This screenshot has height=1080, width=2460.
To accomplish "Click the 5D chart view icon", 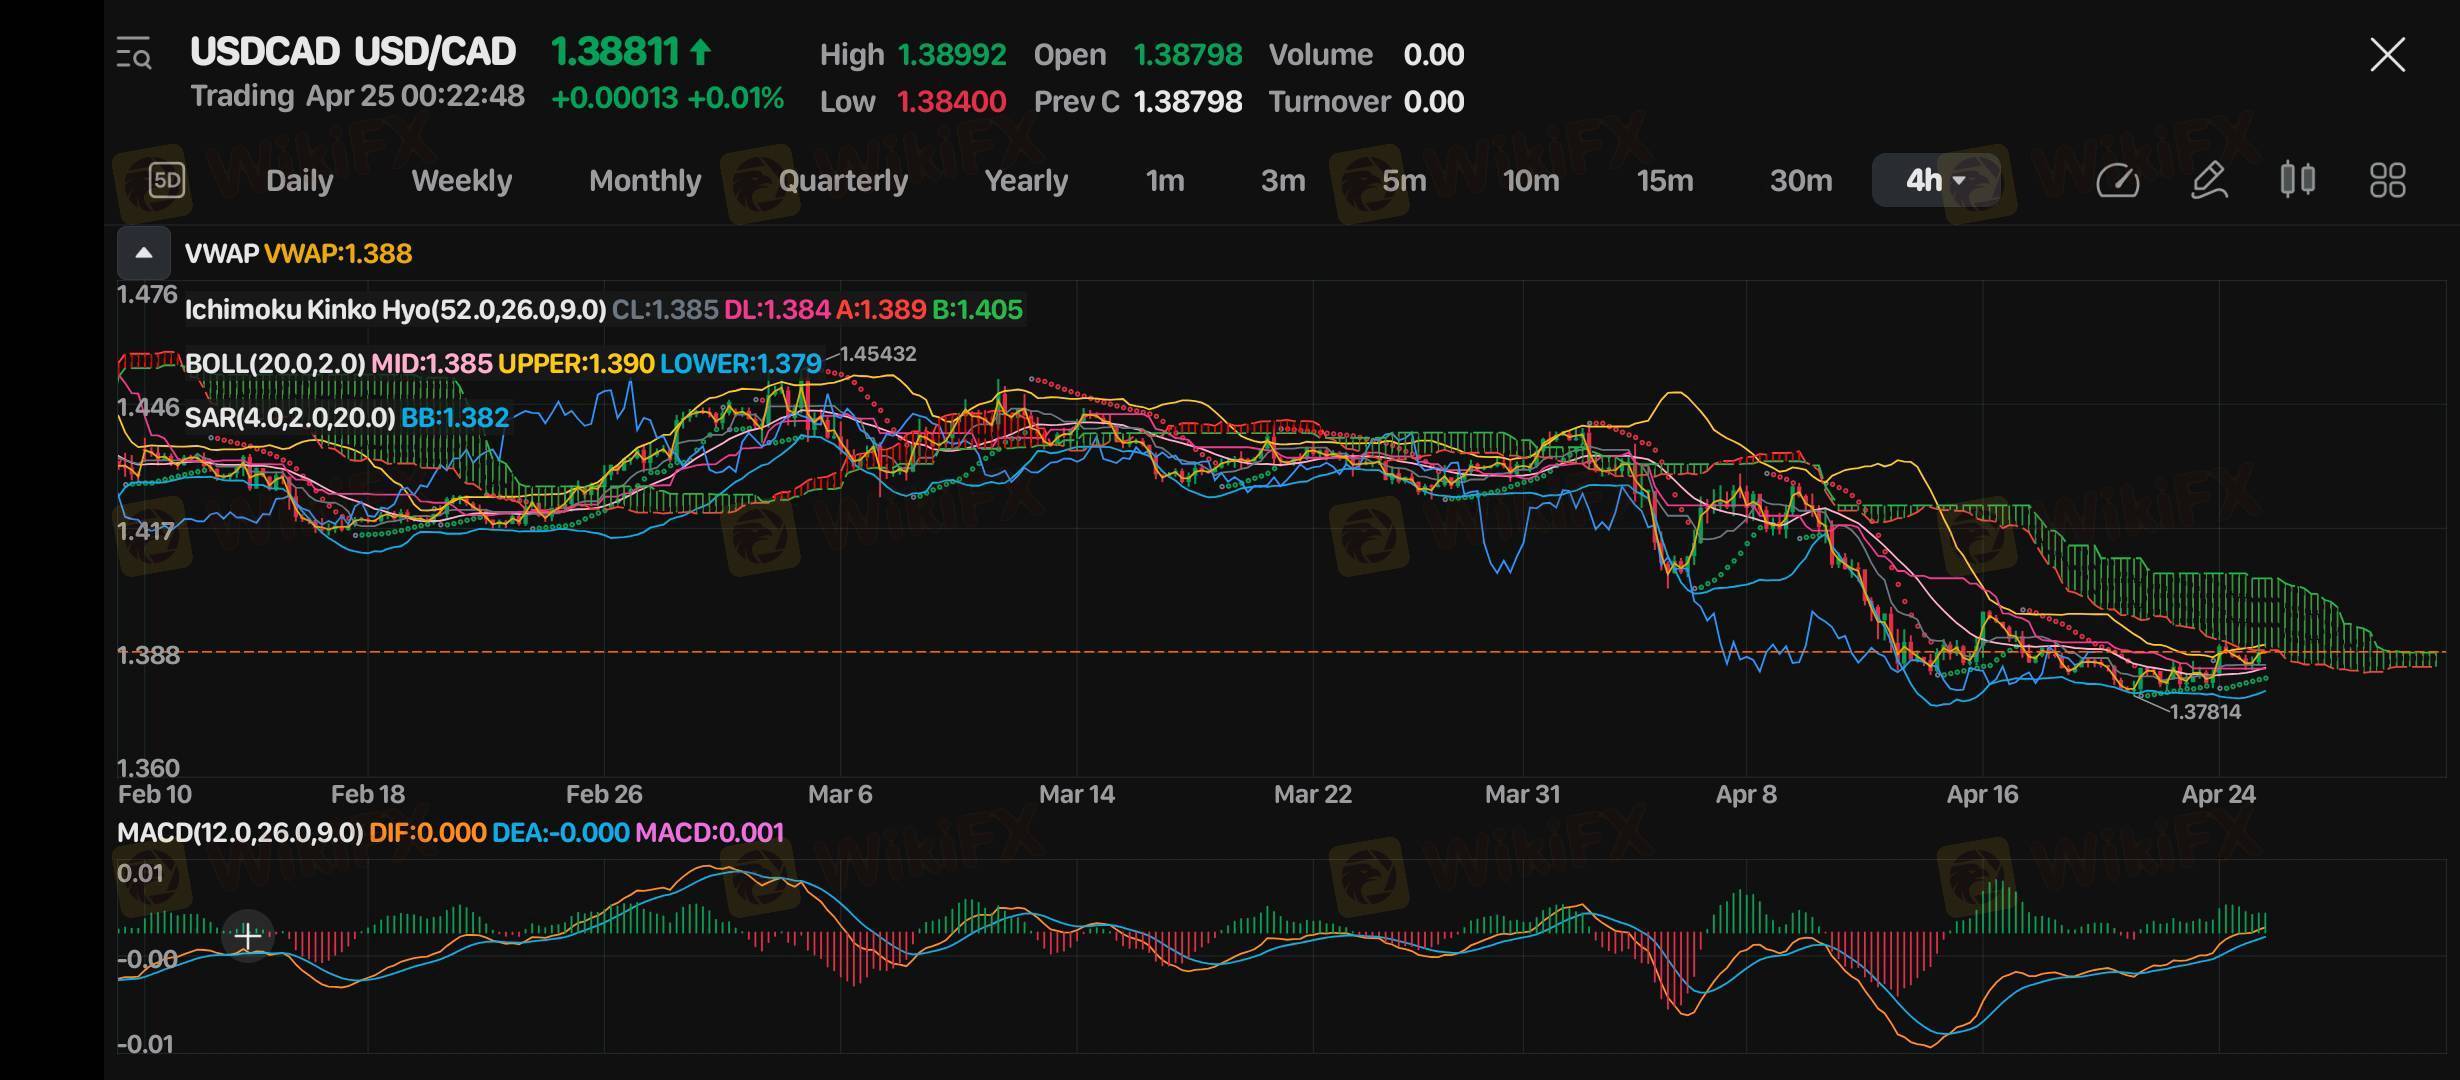I will click(x=167, y=180).
